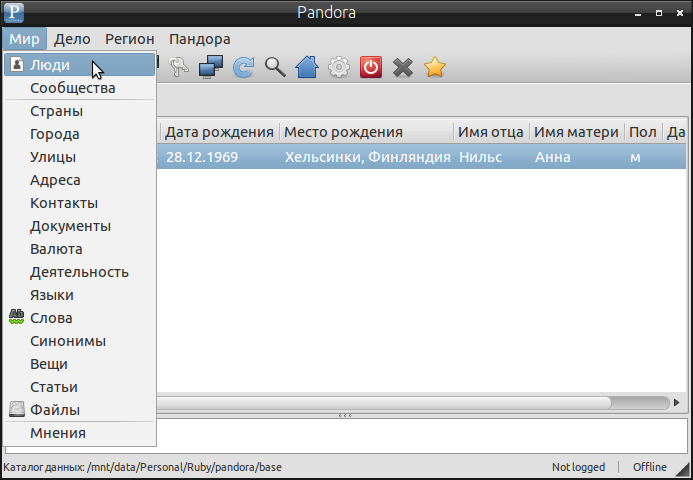
Task: Click the Pandora logo in title bar
Action: click(x=14, y=12)
